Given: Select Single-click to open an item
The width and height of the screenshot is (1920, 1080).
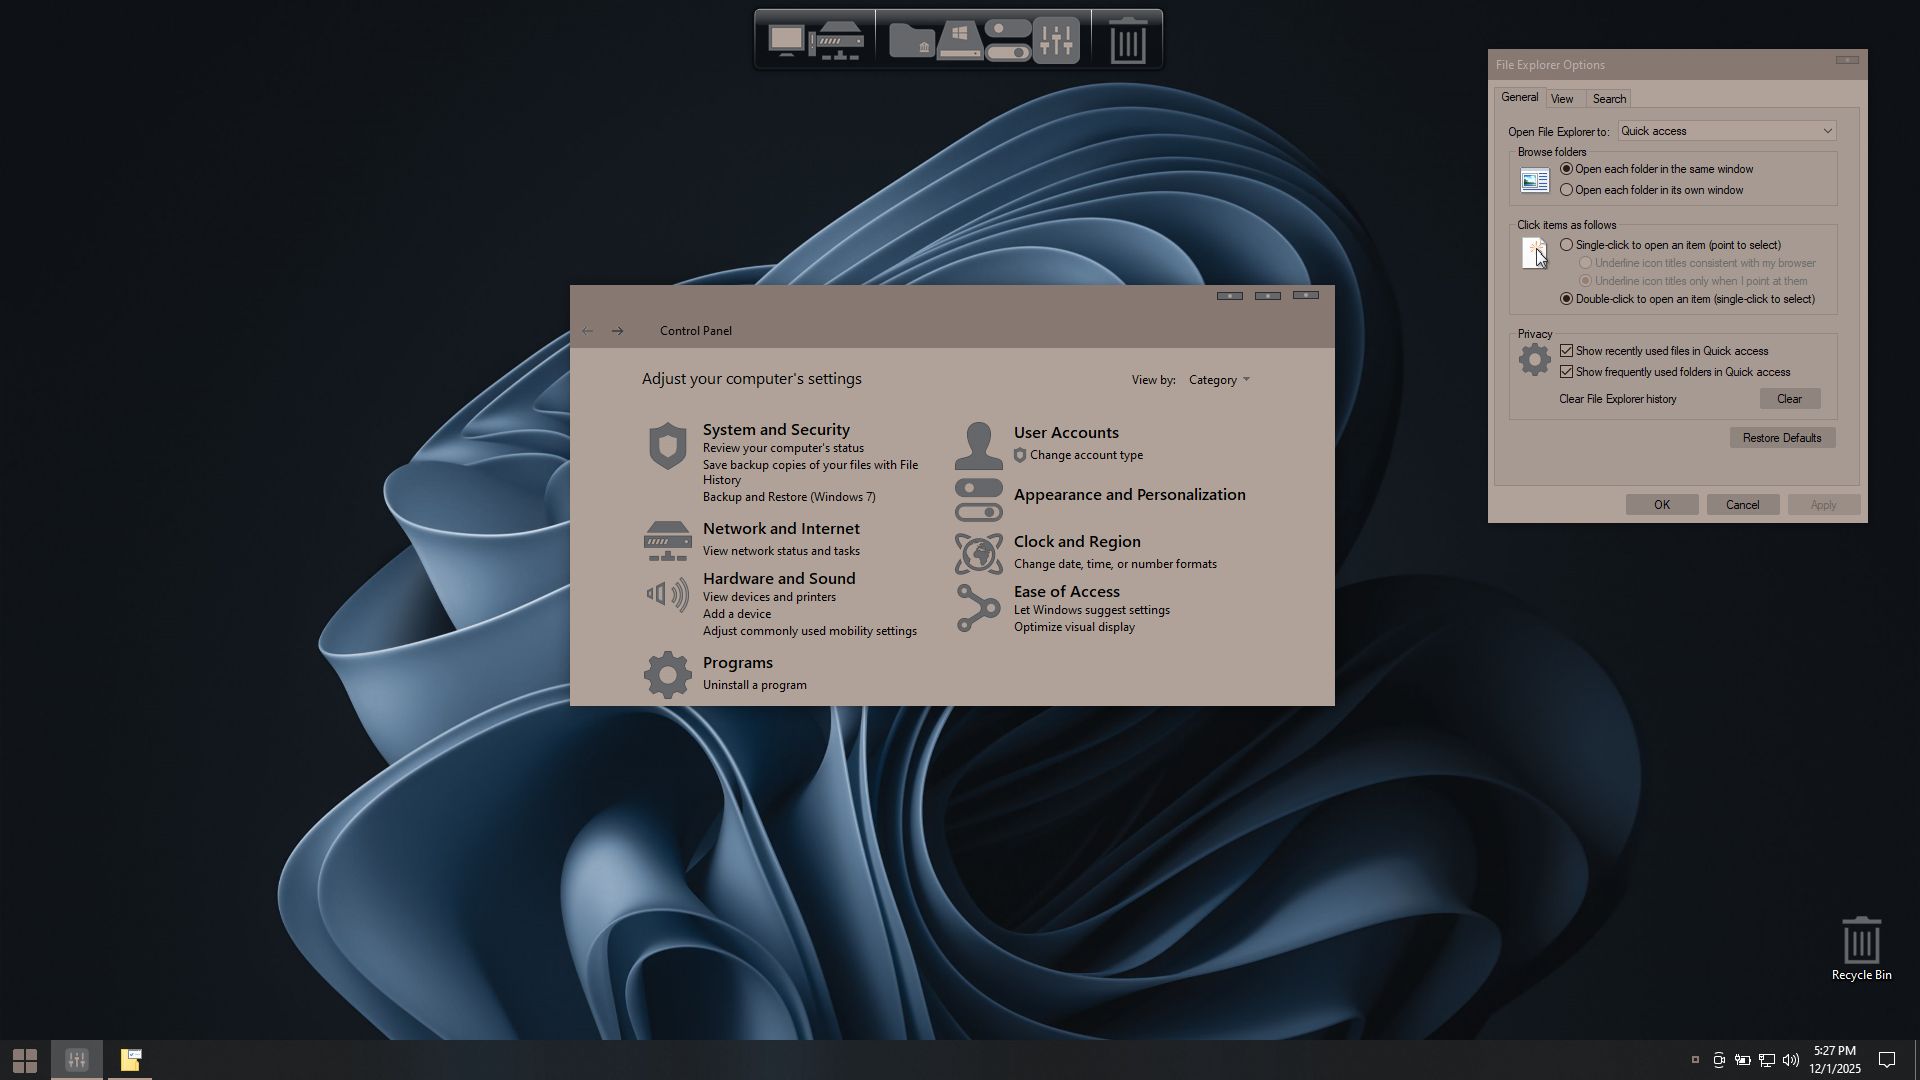Looking at the screenshot, I should click(x=1566, y=245).
